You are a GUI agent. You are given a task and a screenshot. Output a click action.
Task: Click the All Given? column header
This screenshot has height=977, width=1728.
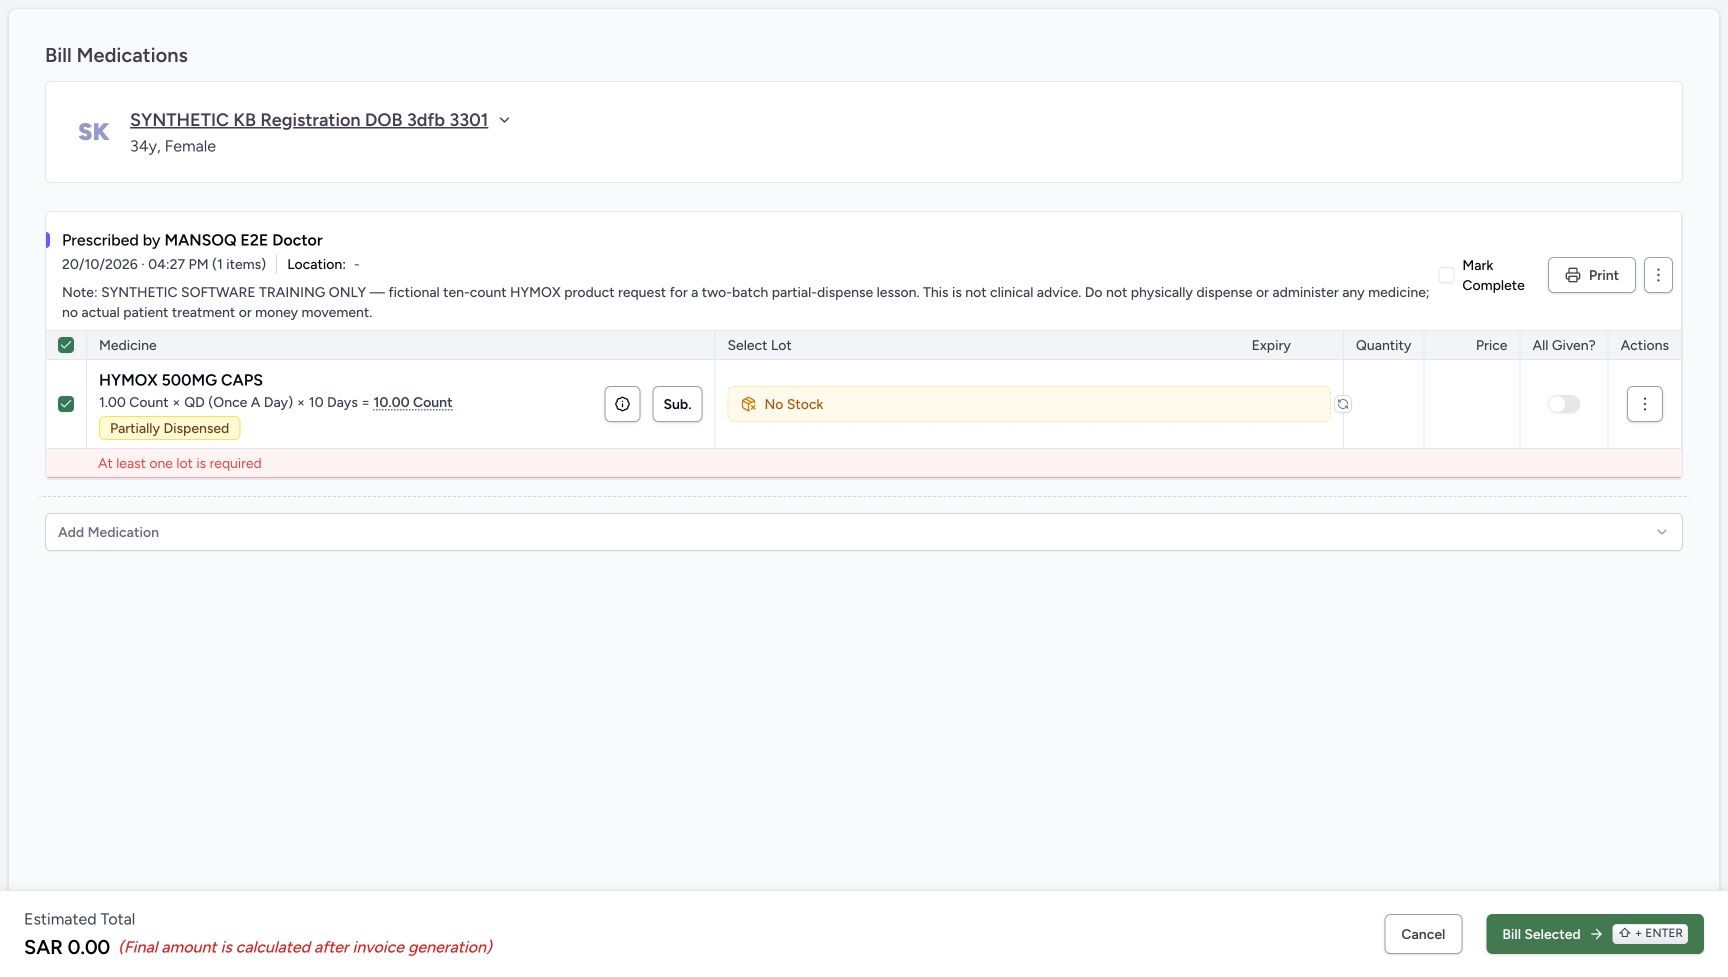1564,345
